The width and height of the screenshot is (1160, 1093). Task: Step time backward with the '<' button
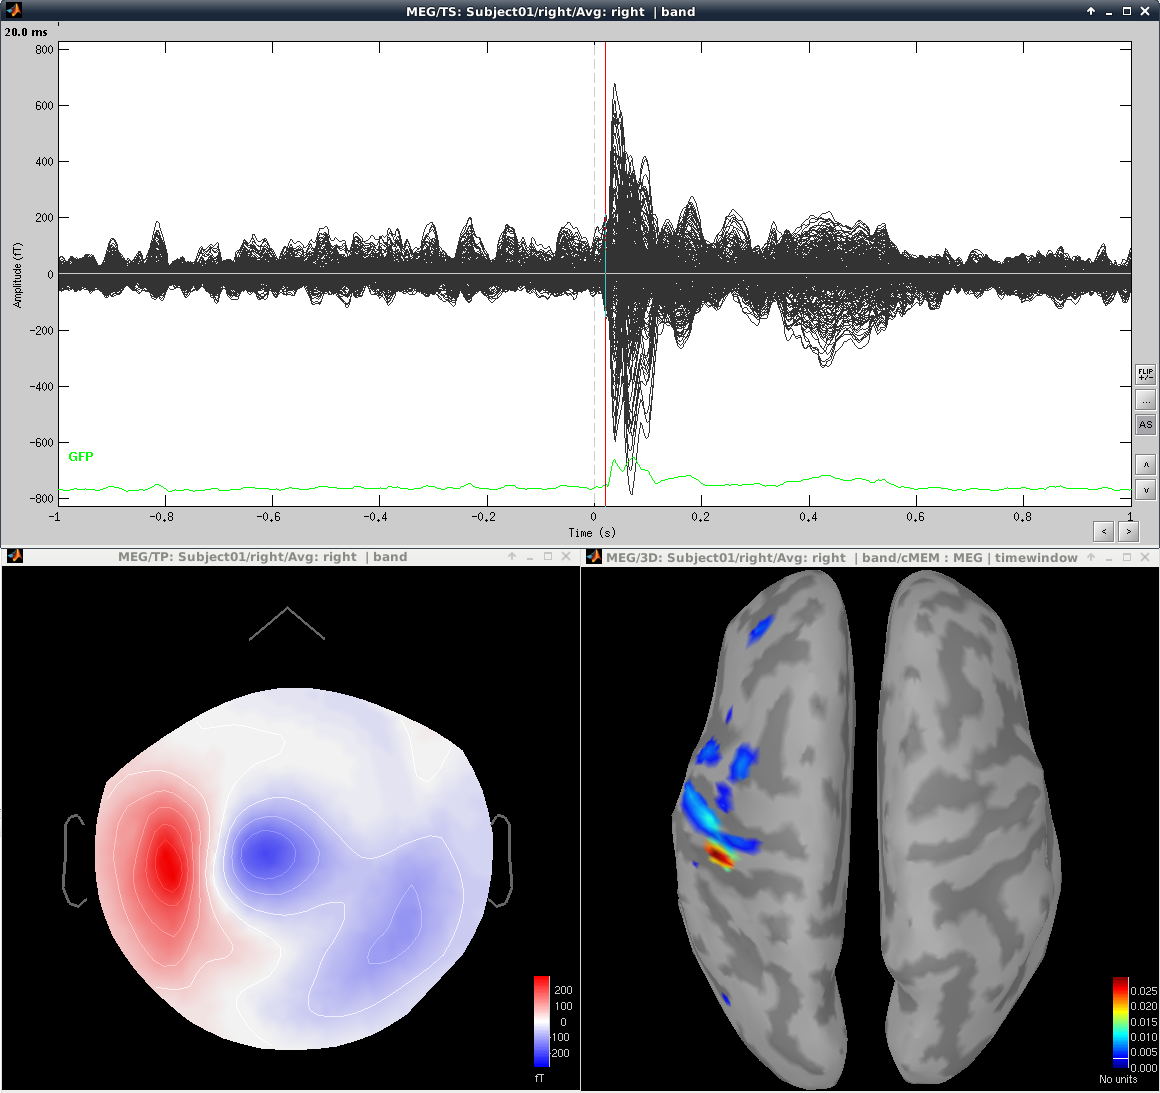coord(1103,532)
